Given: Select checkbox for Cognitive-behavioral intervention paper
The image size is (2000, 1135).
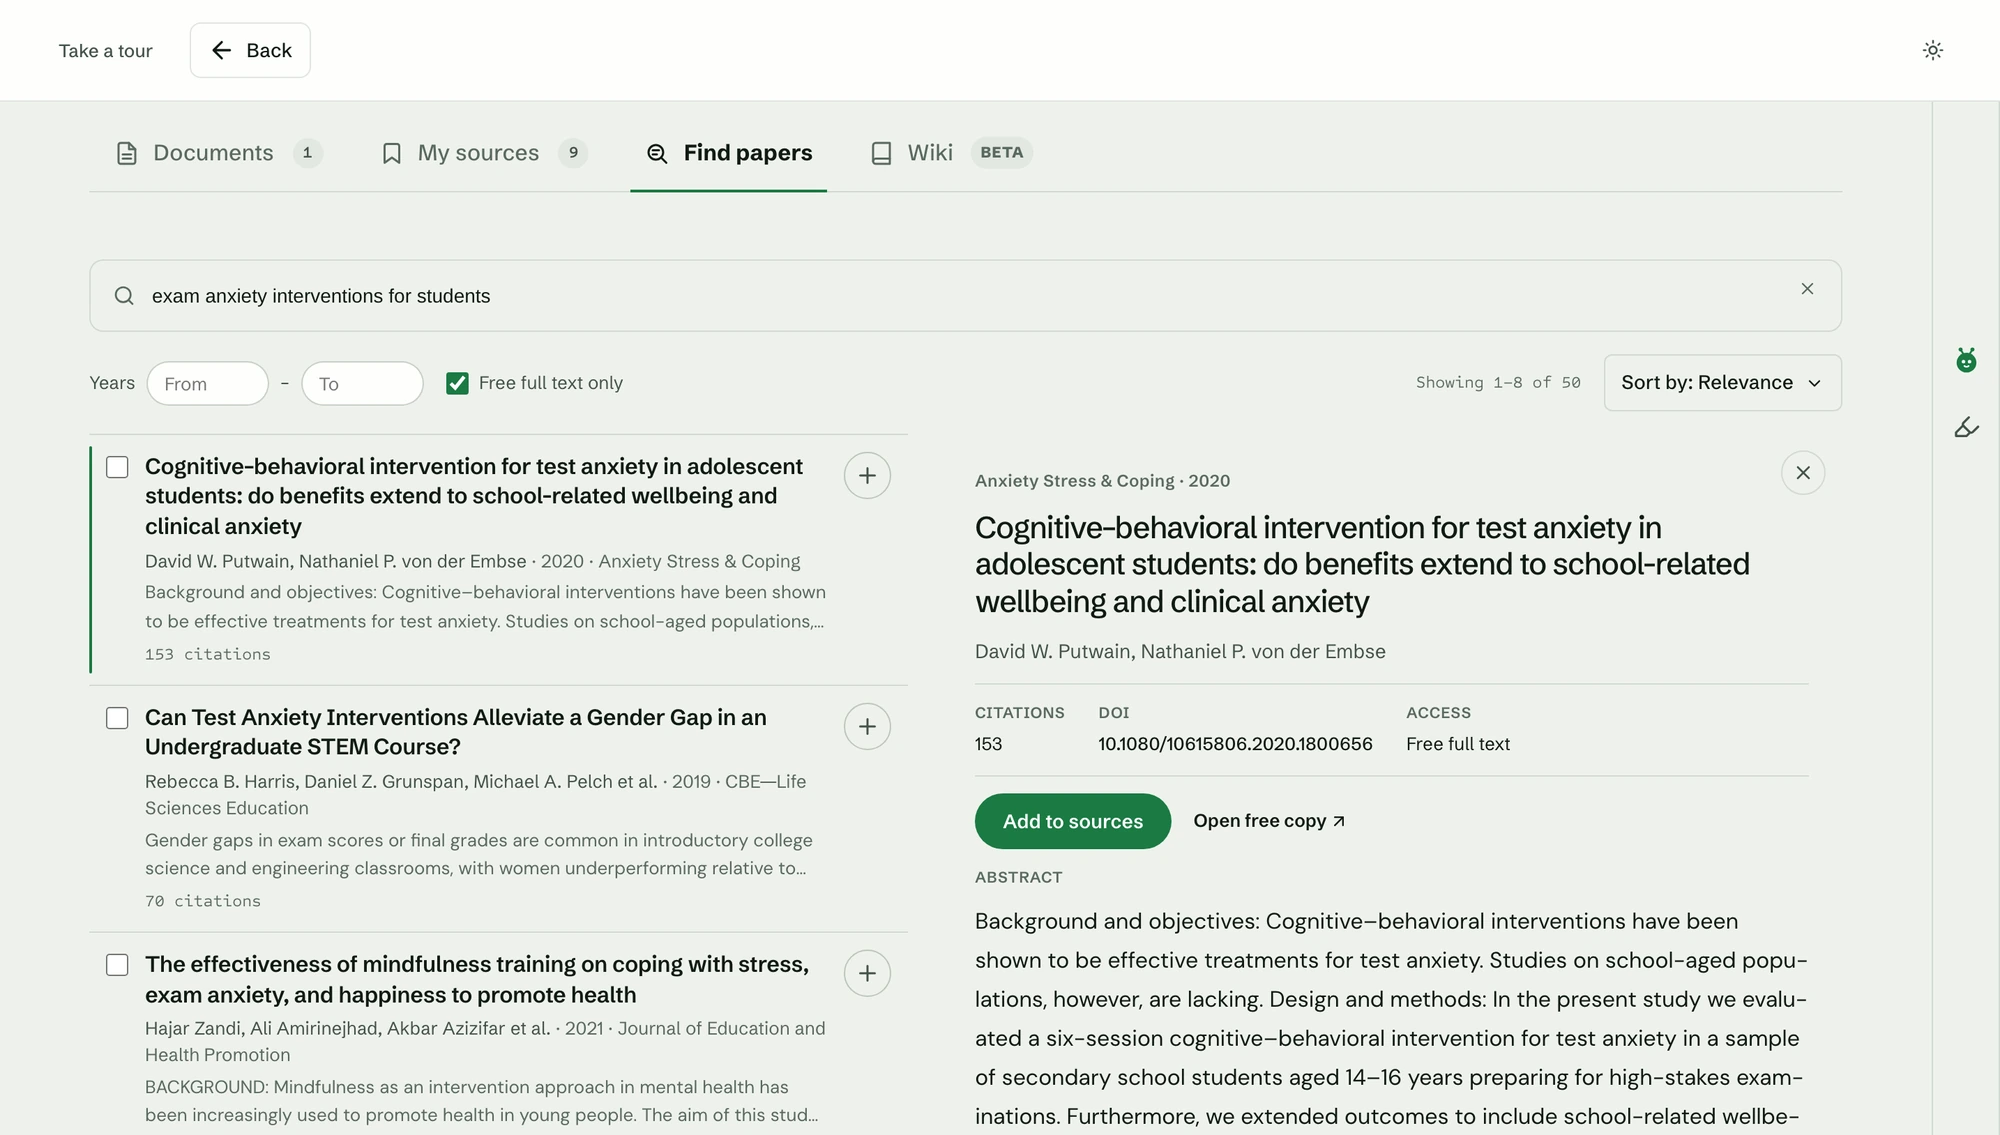Looking at the screenshot, I should (x=117, y=467).
